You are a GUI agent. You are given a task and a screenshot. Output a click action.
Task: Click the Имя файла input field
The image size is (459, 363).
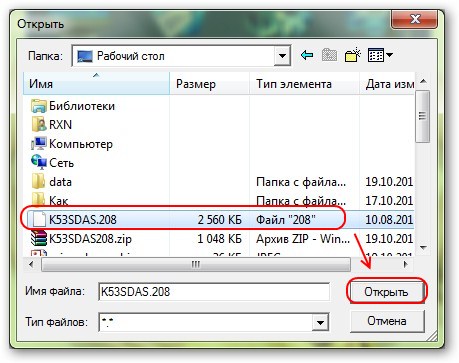(x=214, y=292)
